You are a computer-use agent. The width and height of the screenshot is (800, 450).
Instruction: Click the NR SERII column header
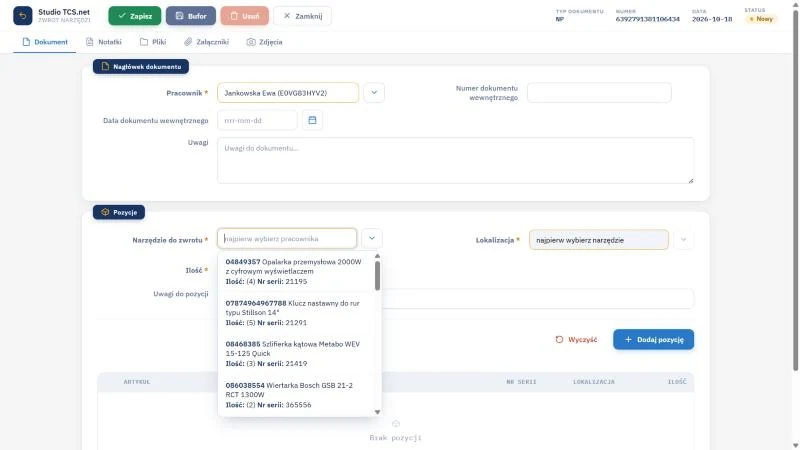point(521,382)
